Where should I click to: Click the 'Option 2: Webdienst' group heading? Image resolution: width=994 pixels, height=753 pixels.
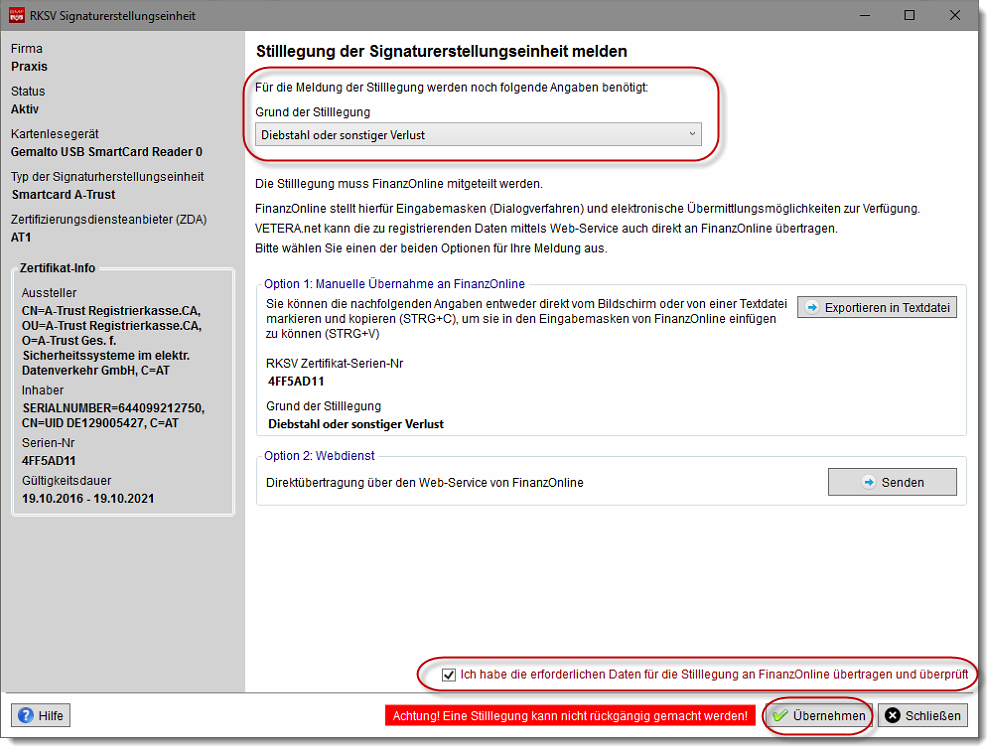point(320,456)
